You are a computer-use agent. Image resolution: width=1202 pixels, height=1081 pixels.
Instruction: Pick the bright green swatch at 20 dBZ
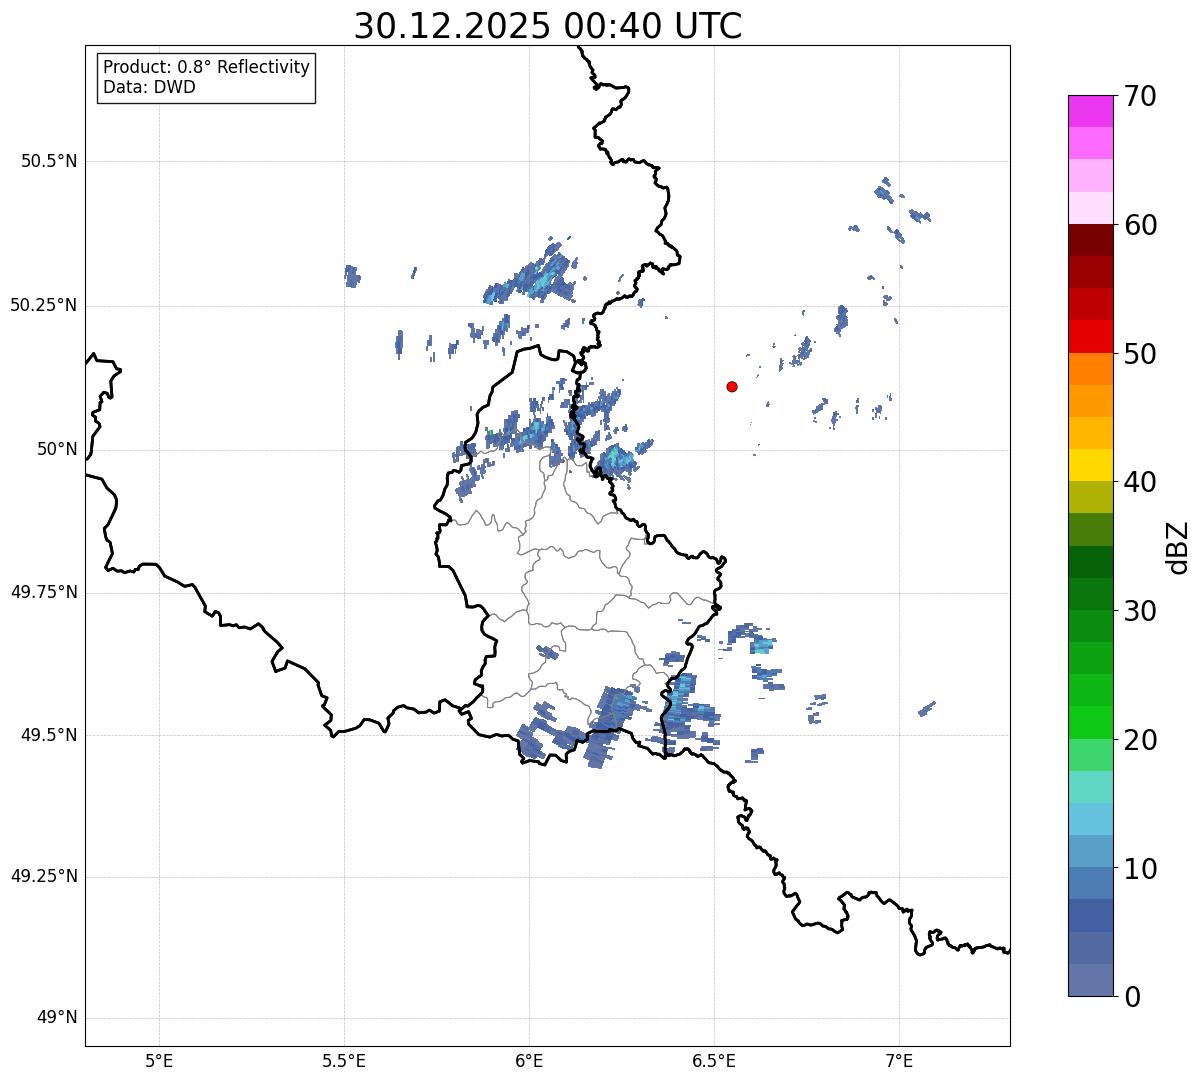coord(1090,722)
